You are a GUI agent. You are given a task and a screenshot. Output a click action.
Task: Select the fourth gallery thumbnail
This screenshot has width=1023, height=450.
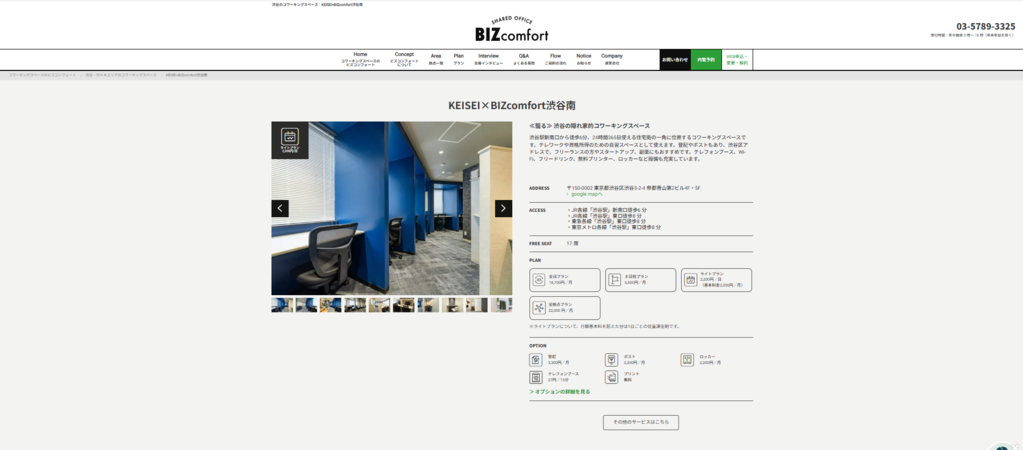[356, 305]
